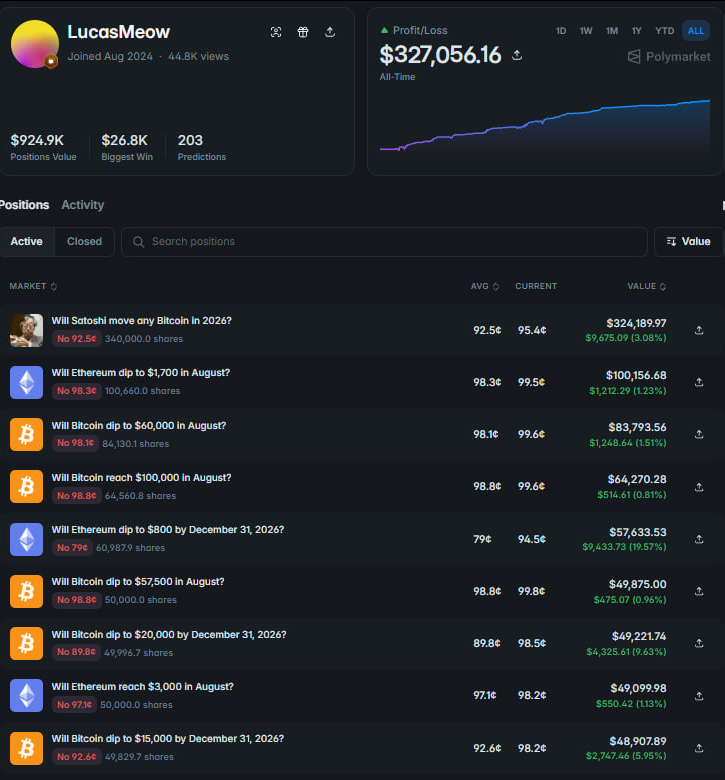Share the Bitcoin reach $100,000 position
The height and width of the screenshot is (780, 725).
699,487
